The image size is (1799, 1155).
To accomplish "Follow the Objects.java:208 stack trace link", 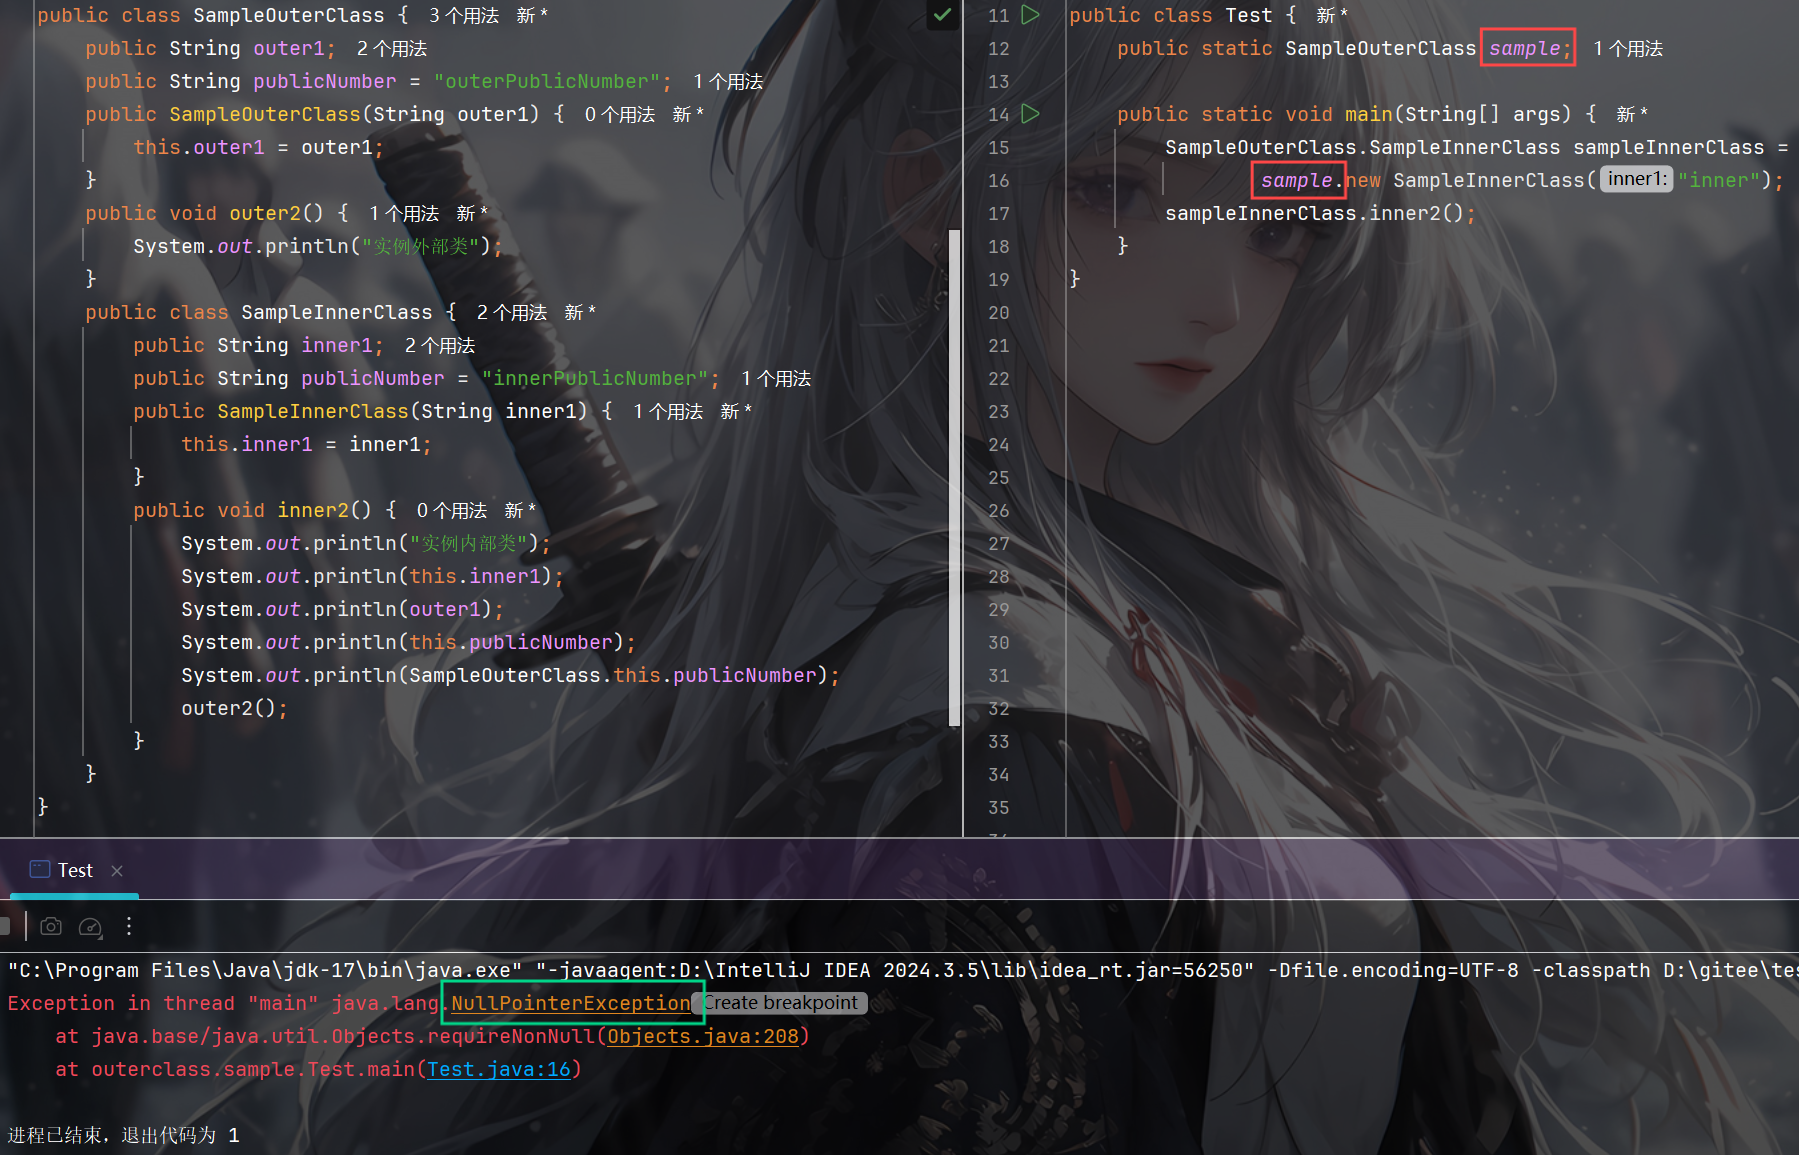I will 703,1036.
